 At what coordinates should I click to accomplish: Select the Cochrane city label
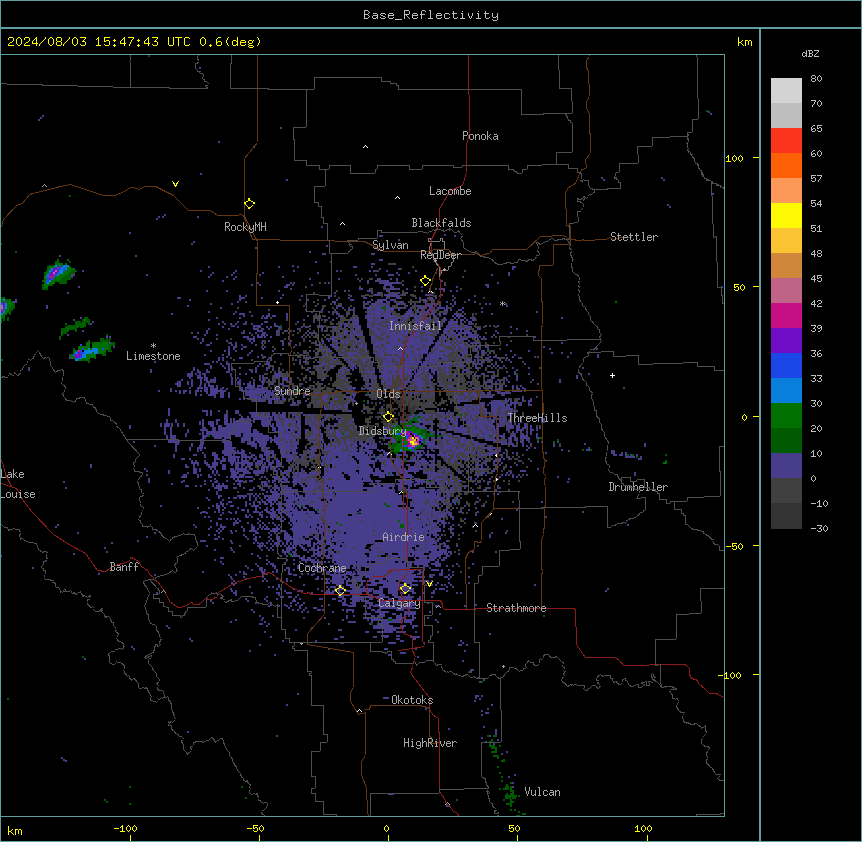tap(322, 568)
